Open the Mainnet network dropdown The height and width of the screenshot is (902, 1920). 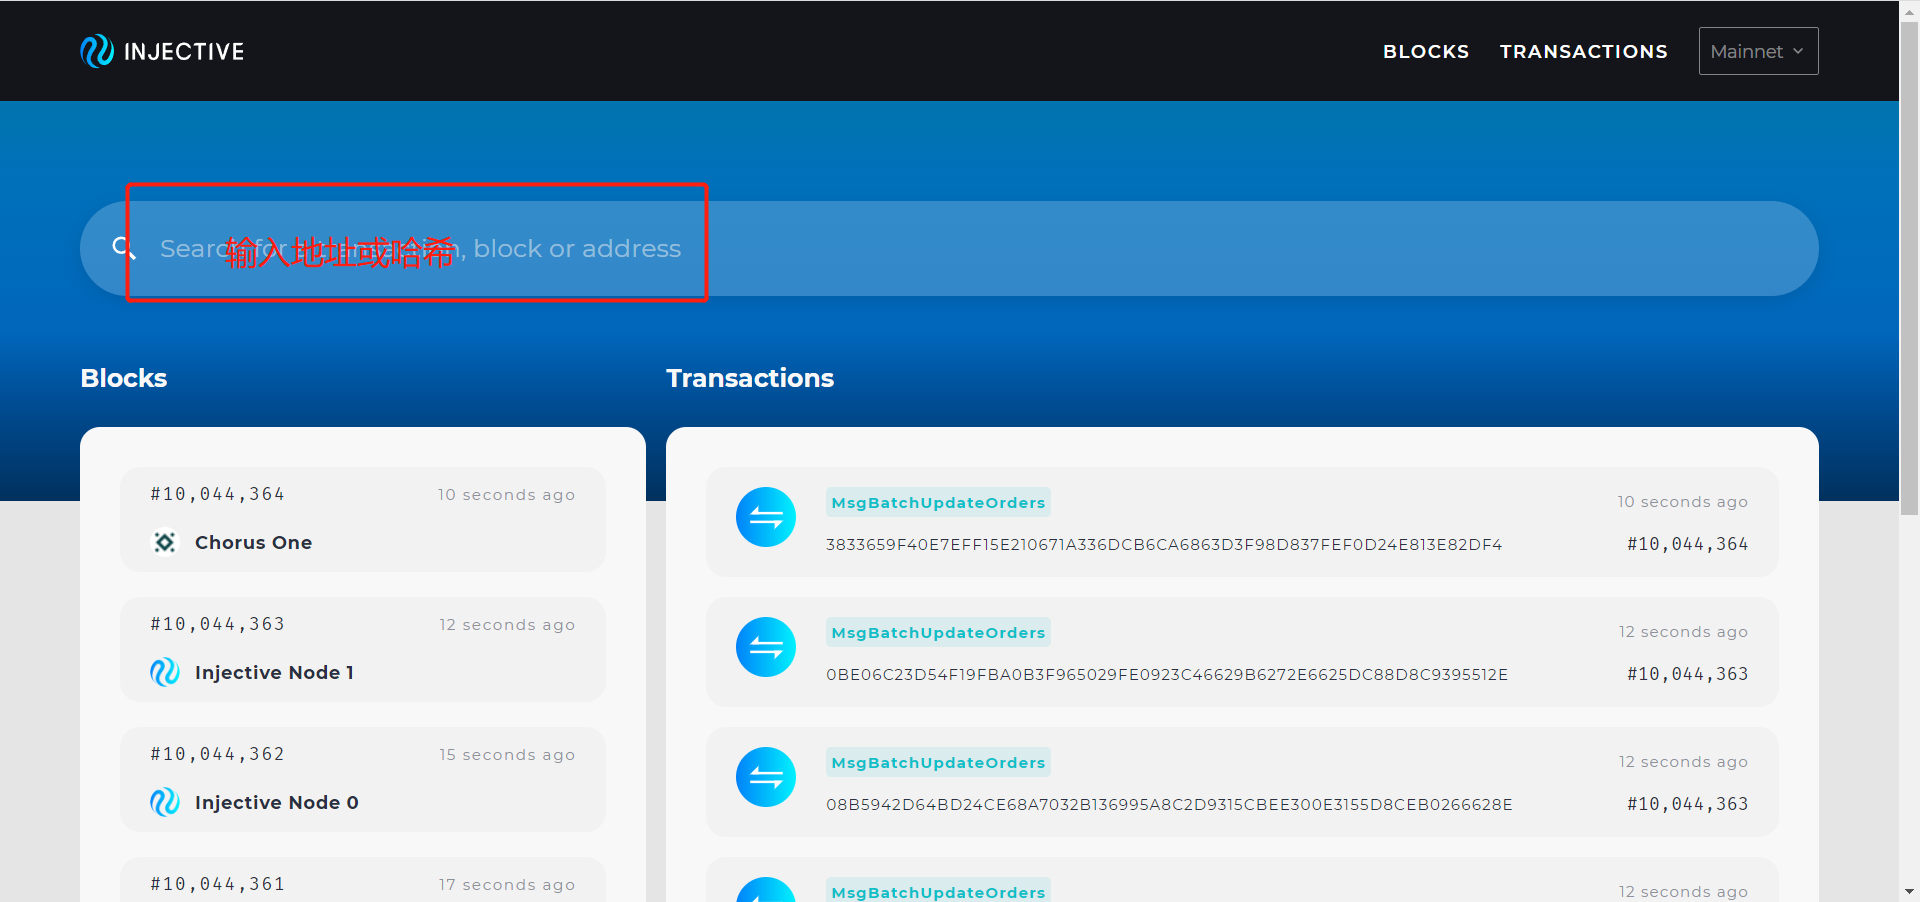click(1758, 51)
